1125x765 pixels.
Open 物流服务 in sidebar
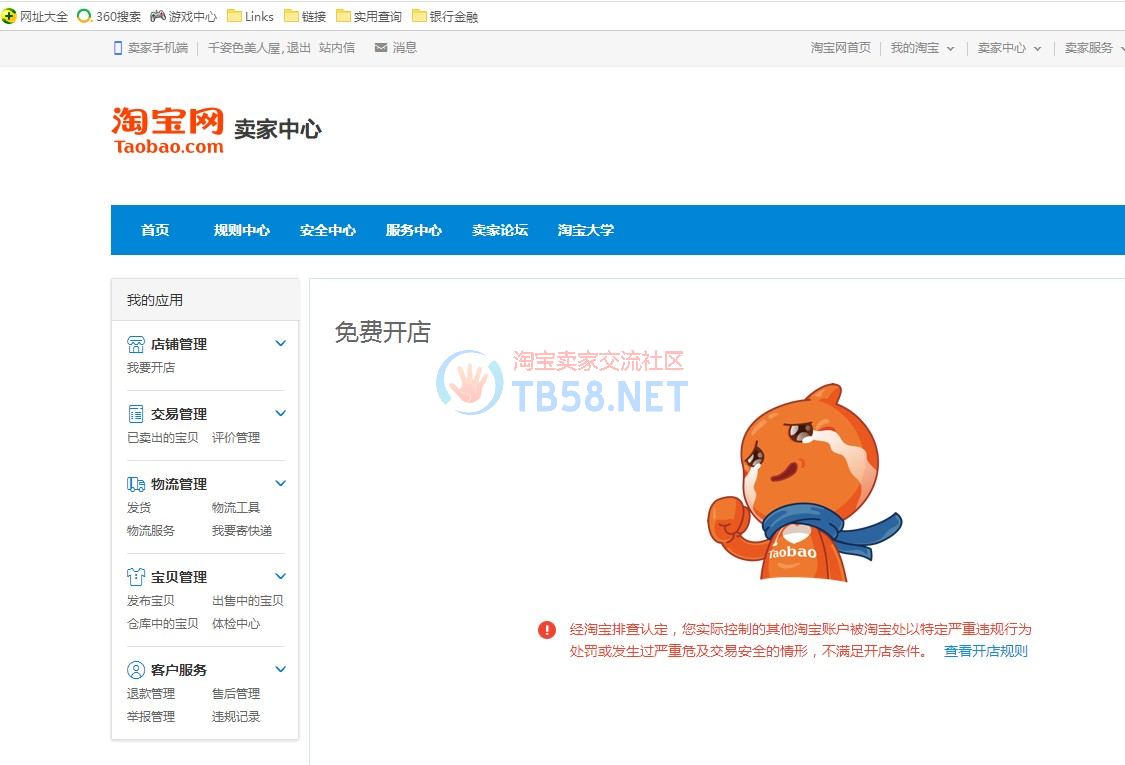[x=151, y=530]
